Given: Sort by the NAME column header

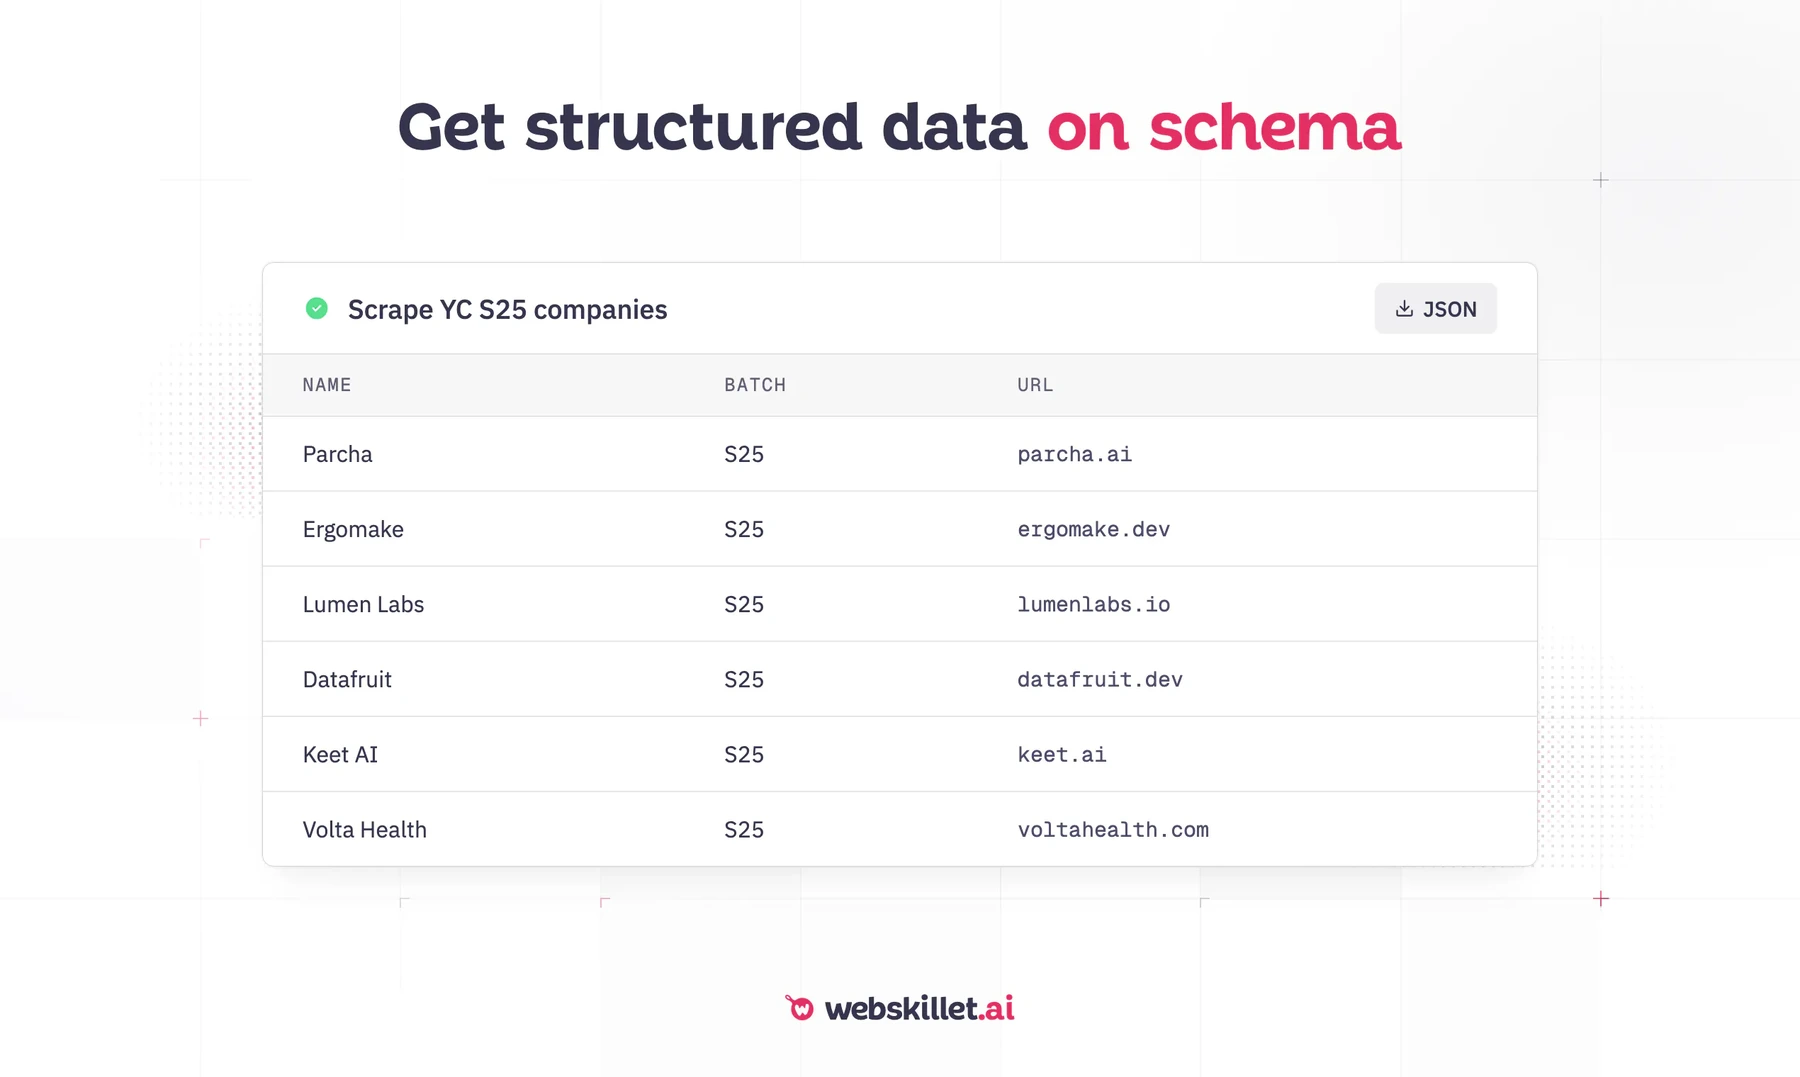Looking at the screenshot, I should pos(327,385).
